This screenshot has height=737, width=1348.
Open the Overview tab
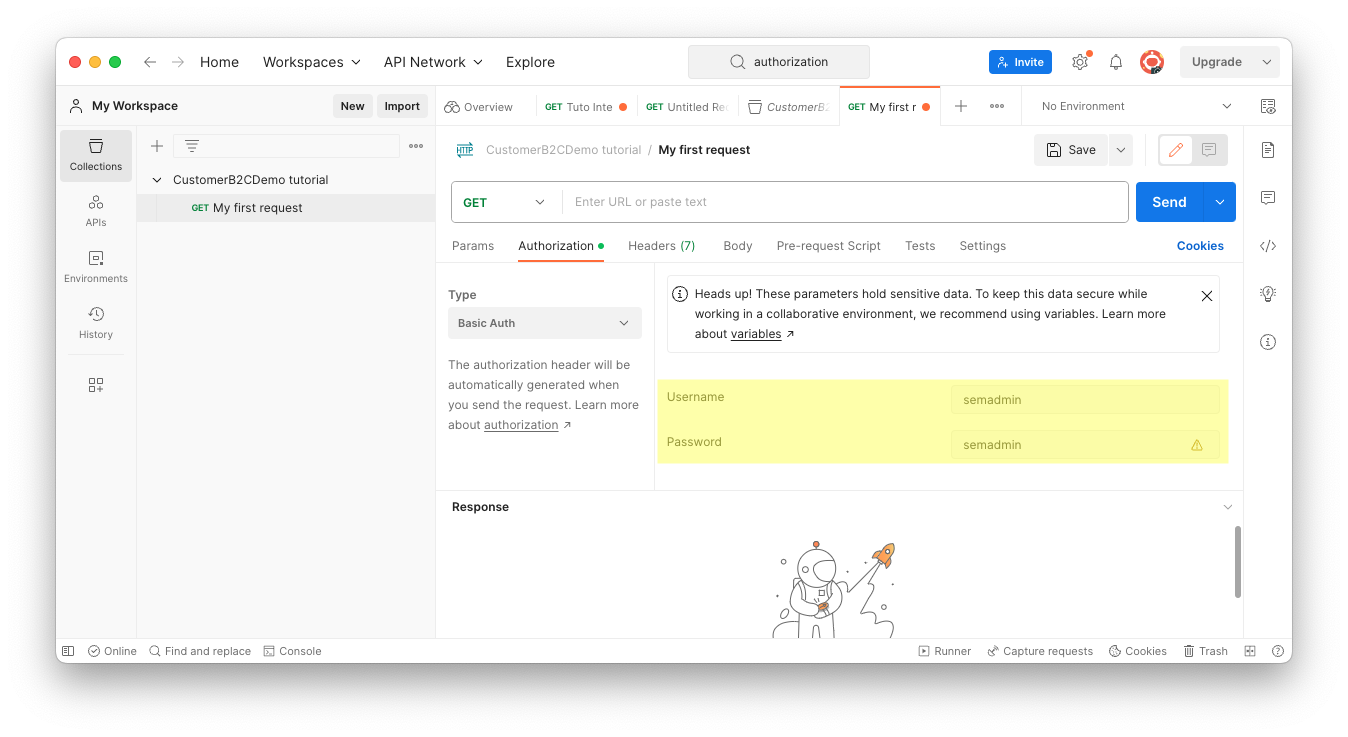click(479, 107)
